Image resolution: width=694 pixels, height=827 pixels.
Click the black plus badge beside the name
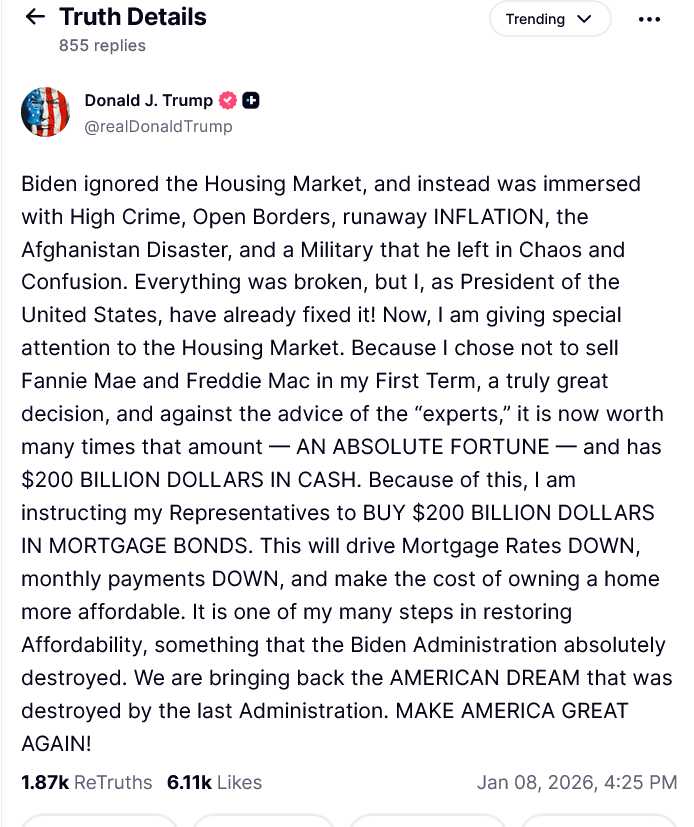(252, 100)
